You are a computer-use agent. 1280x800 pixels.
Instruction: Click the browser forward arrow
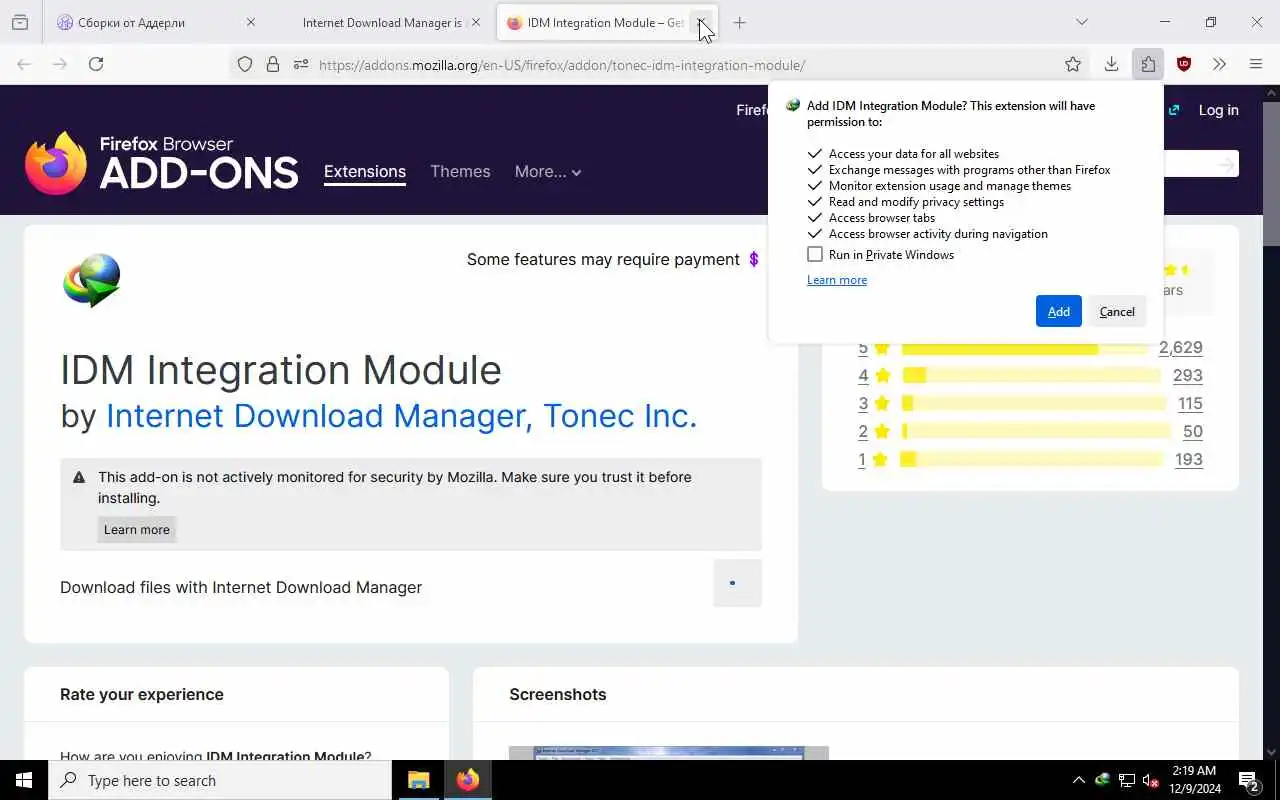pos(60,64)
